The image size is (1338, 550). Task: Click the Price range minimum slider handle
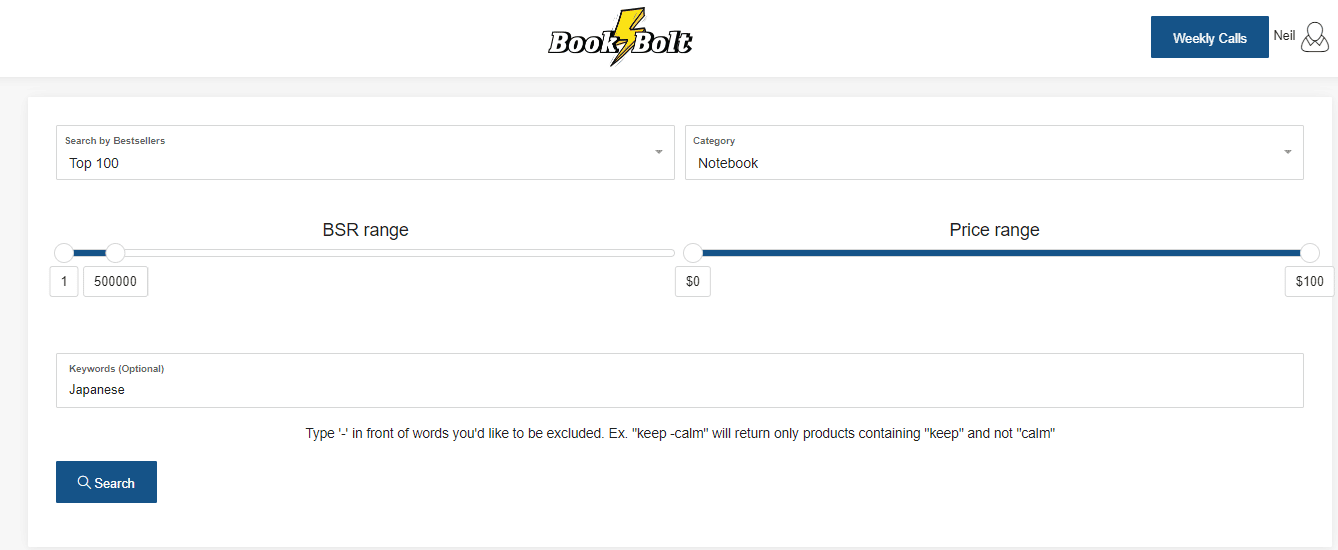coord(693,253)
